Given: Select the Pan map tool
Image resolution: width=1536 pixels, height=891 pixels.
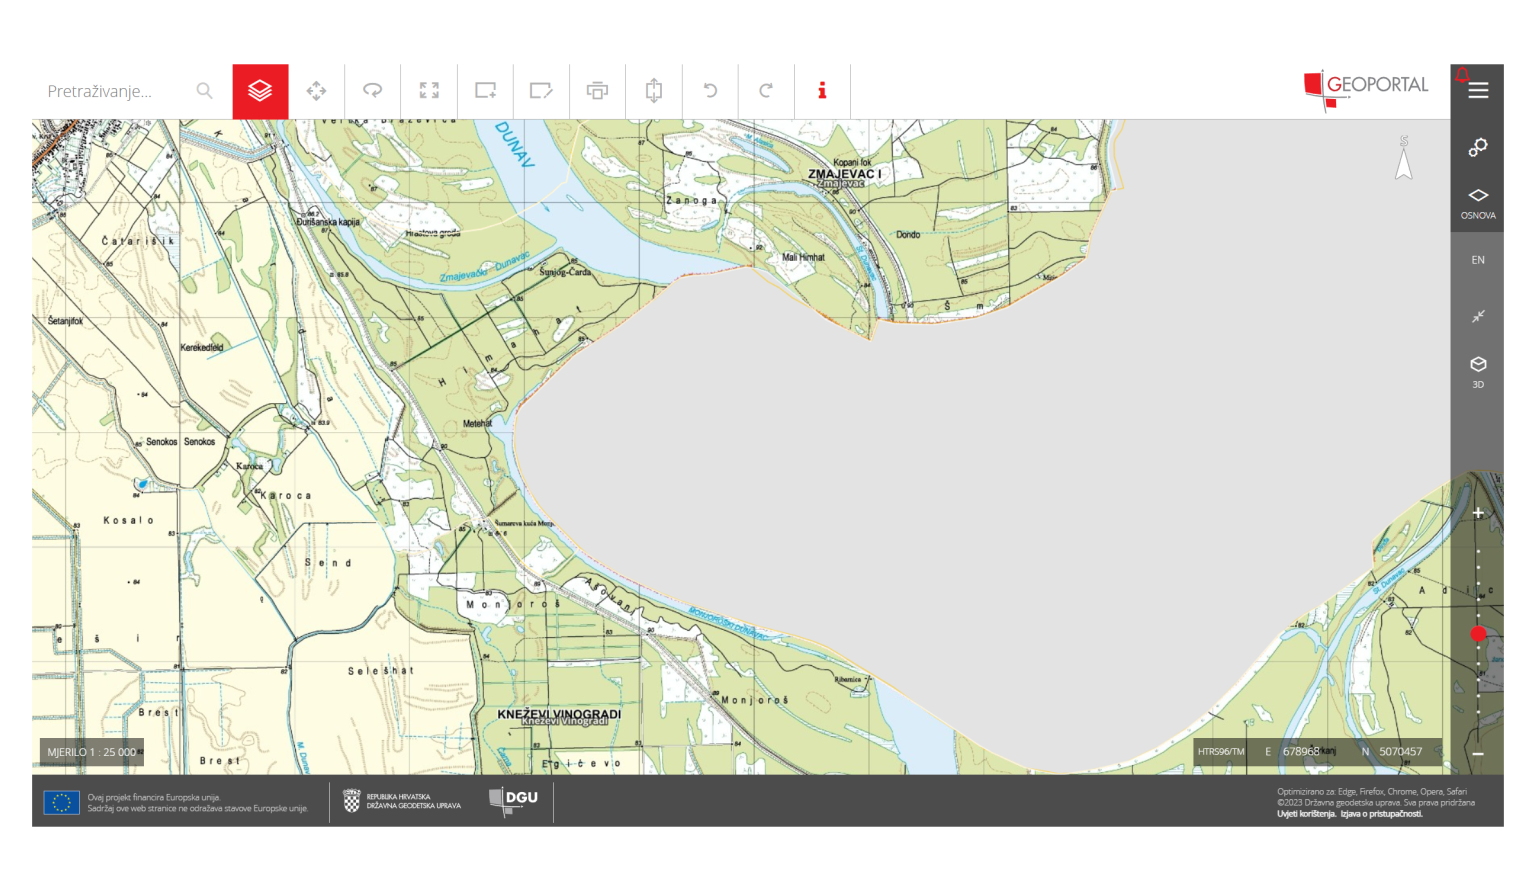Looking at the screenshot, I should [x=317, y=90].
